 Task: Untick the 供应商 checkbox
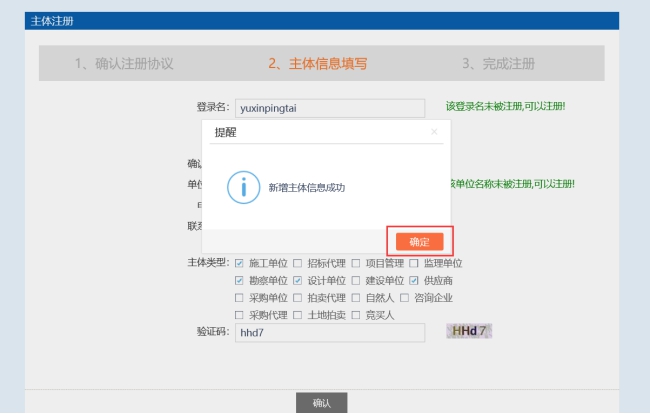[414, 280]
